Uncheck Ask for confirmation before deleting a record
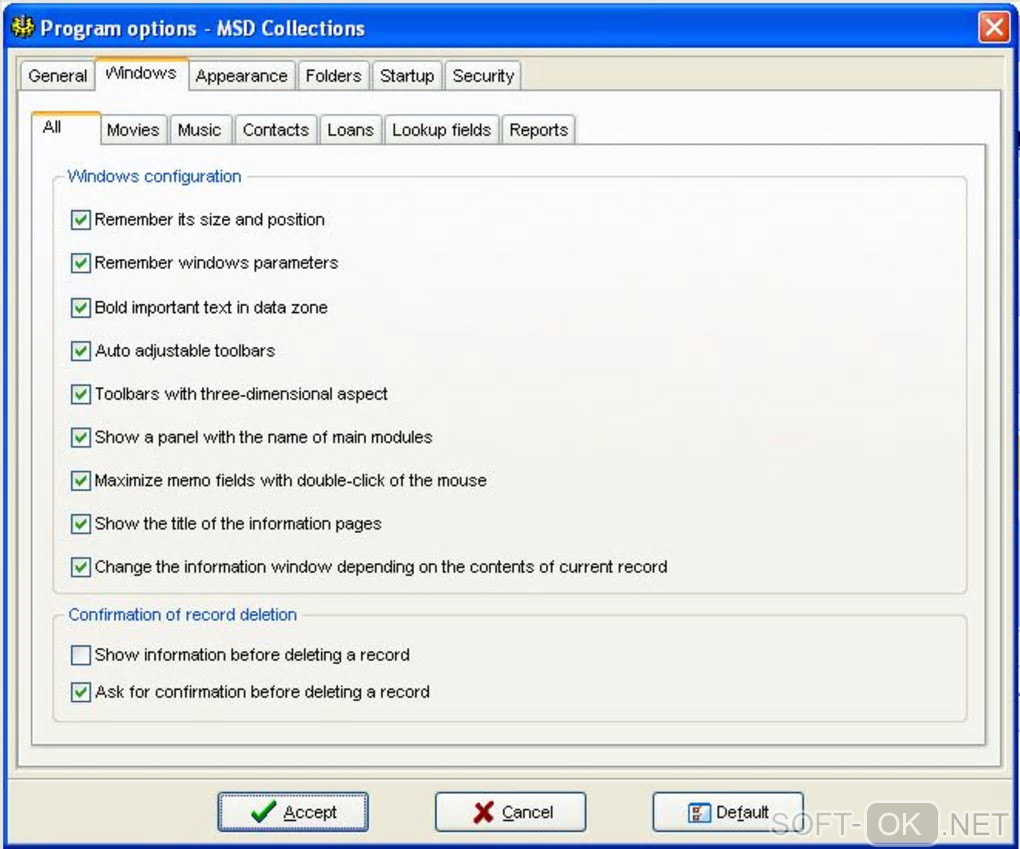The height and width of the screenshot is (849, 1020). 81,692
